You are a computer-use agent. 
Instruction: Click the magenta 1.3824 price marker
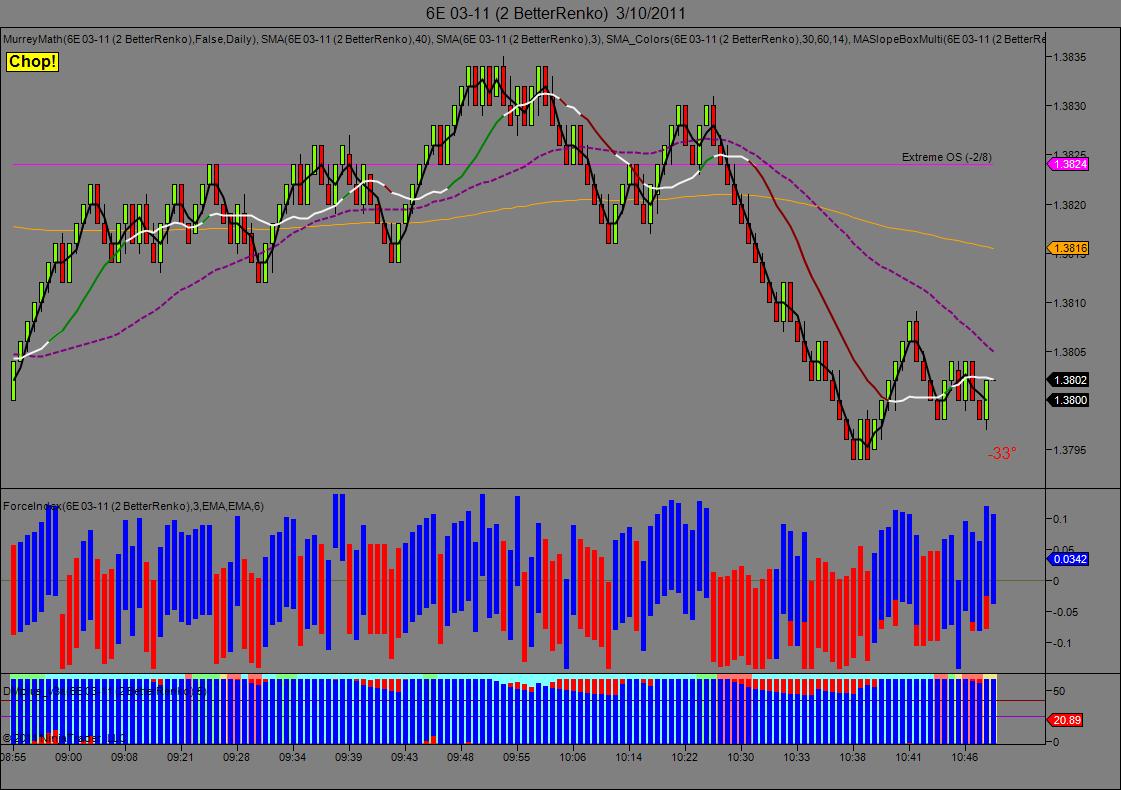[1068, 164]
